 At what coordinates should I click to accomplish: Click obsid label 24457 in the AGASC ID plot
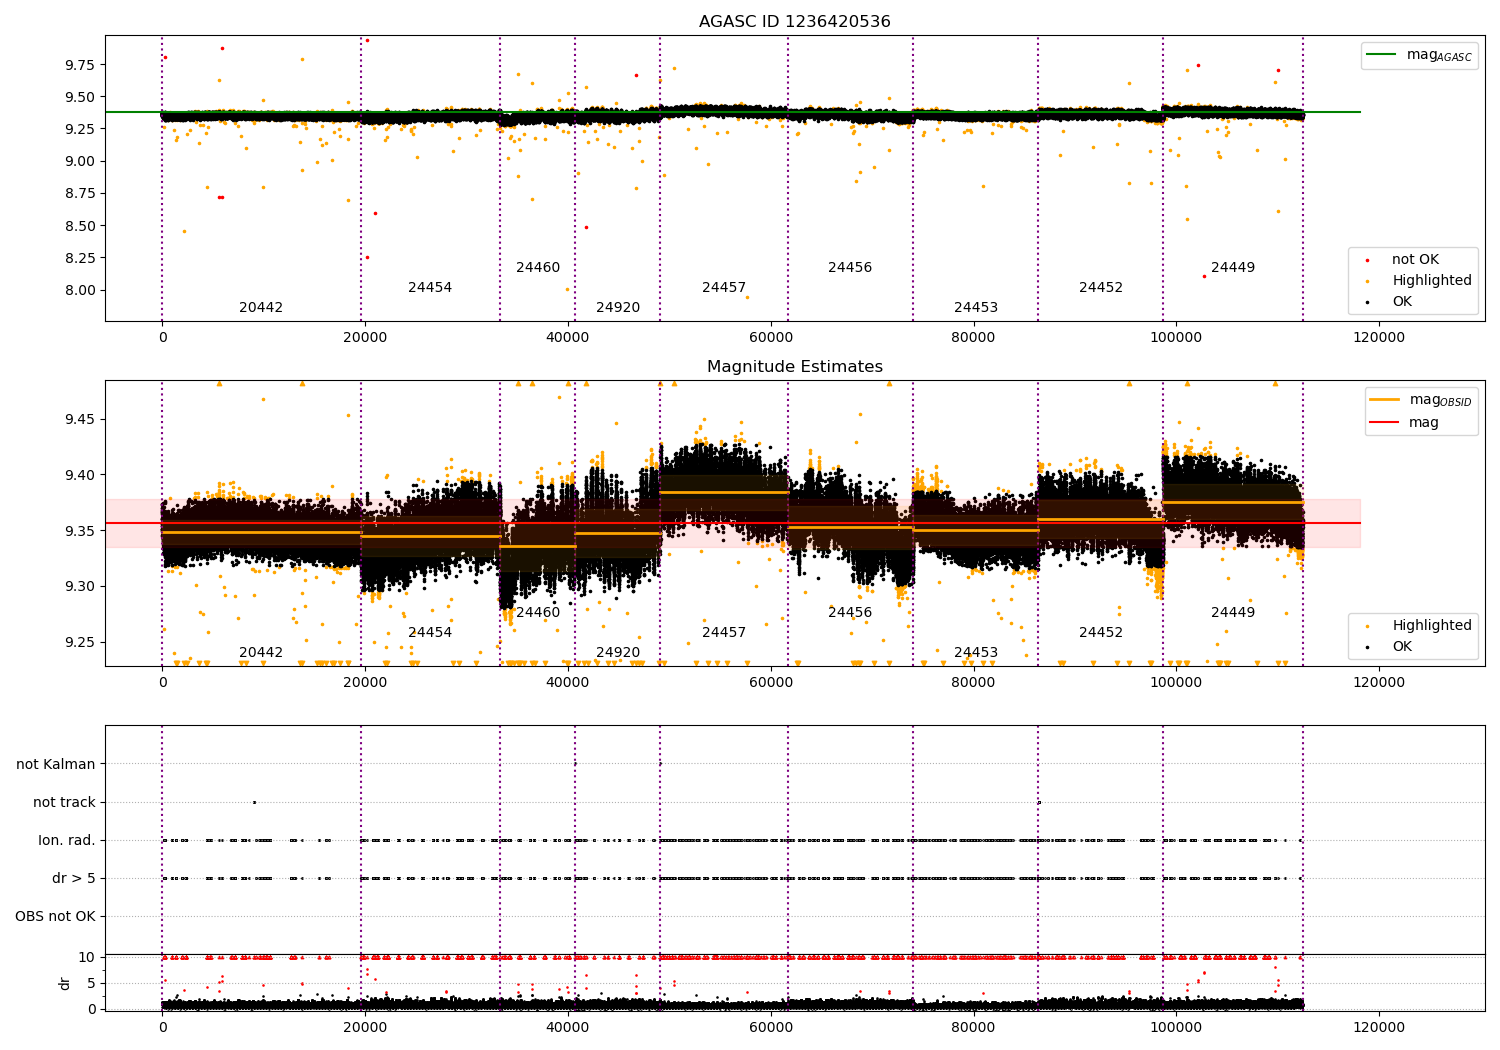click(724, 288)
